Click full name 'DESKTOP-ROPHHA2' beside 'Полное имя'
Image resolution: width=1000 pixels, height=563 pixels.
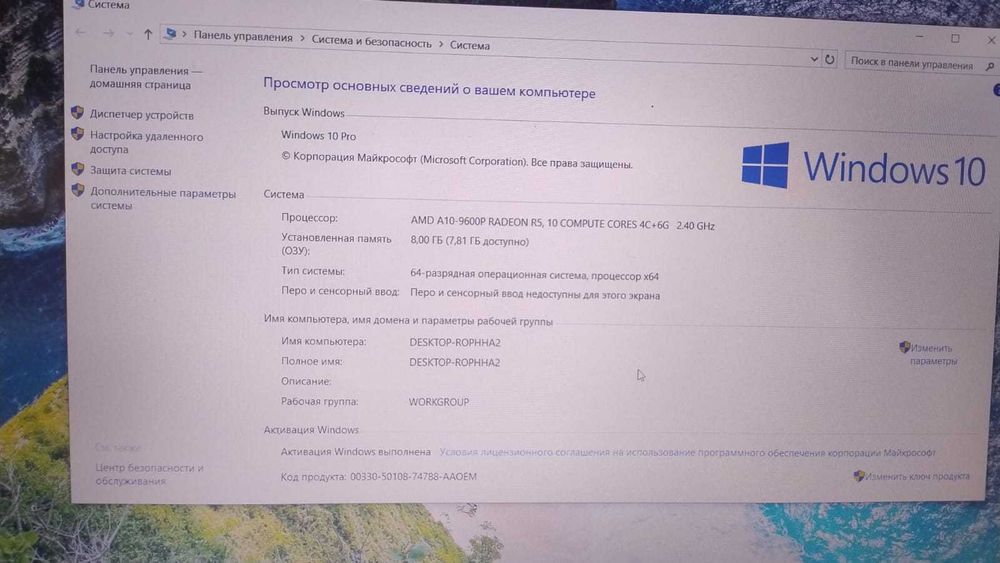tap(455, 362)
